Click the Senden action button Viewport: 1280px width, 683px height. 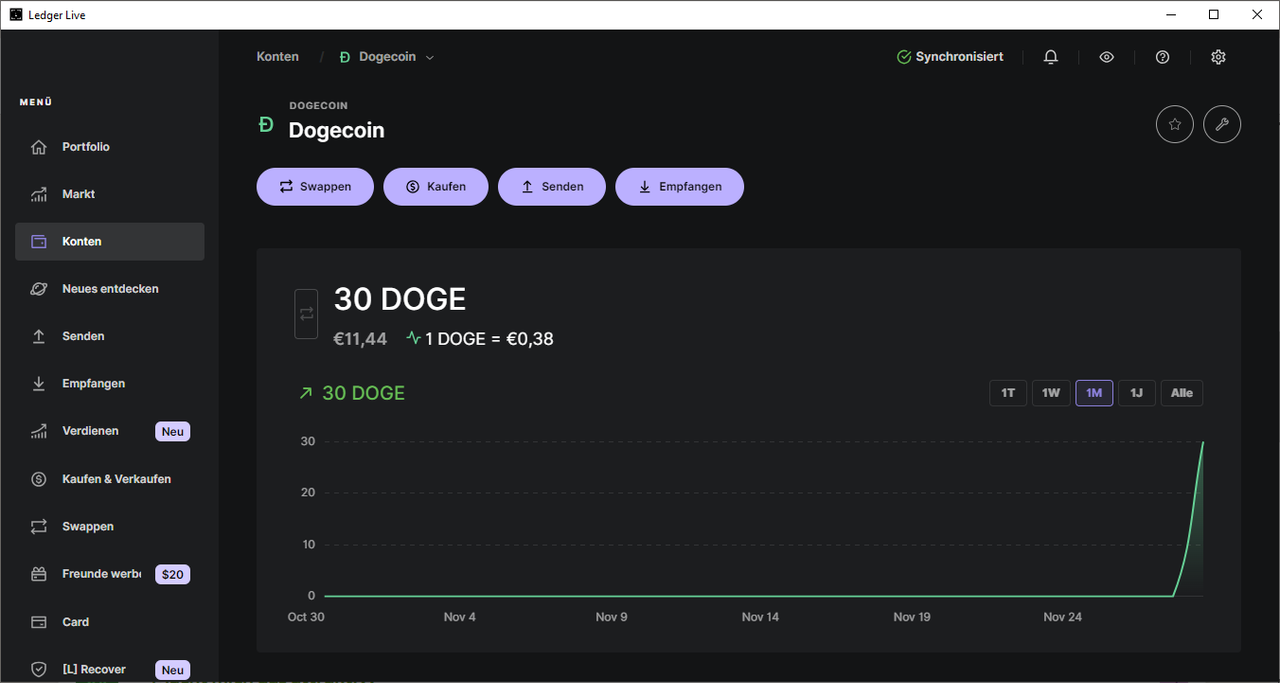(x=552, y=187)
